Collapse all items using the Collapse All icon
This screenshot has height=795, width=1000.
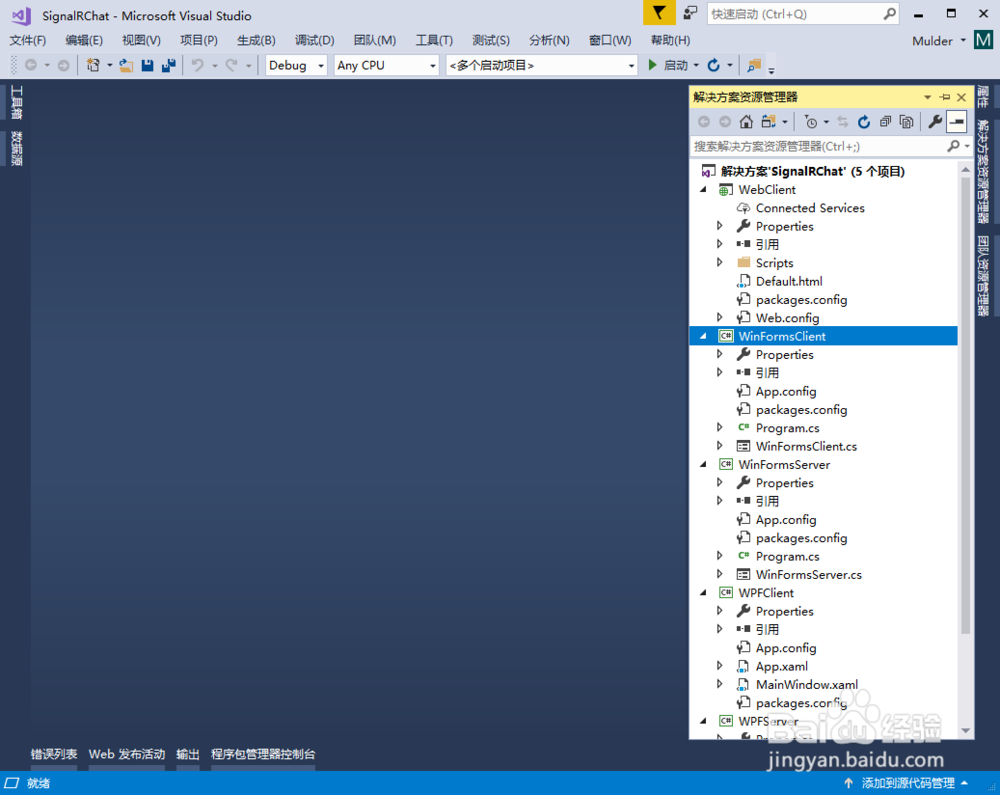tap(887, 121)
